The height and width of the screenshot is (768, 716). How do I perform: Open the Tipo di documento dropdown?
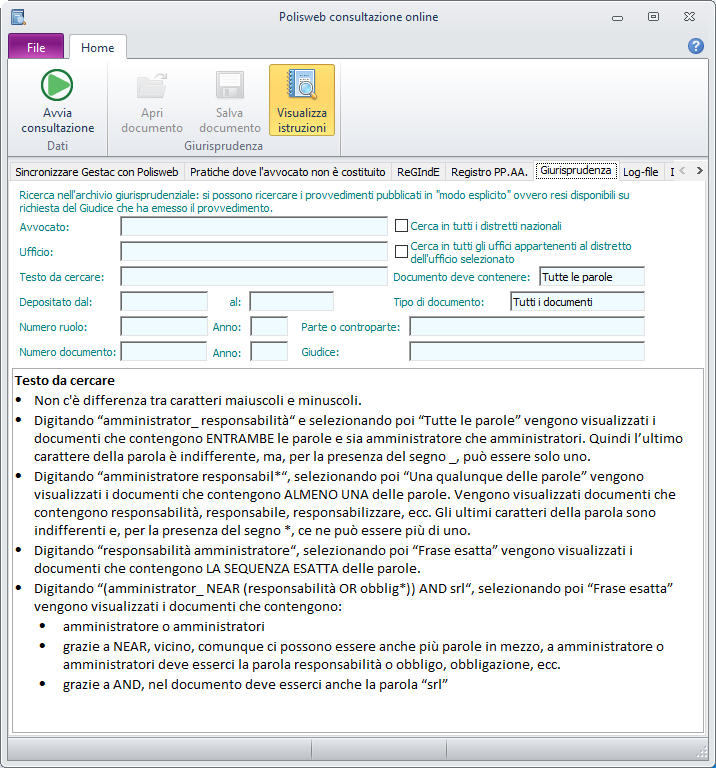click(x=577, y=302)
